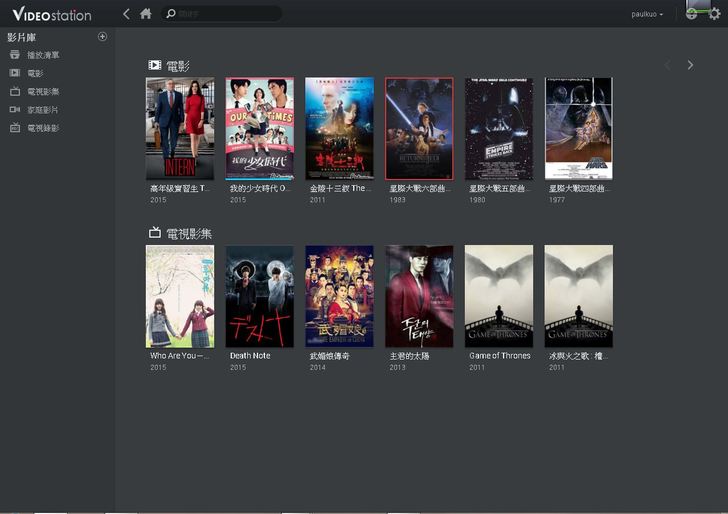Viewport: 728px width, 514px height.
Task: Click year 2013 under 主君的太陽
Action: (397, 367)
